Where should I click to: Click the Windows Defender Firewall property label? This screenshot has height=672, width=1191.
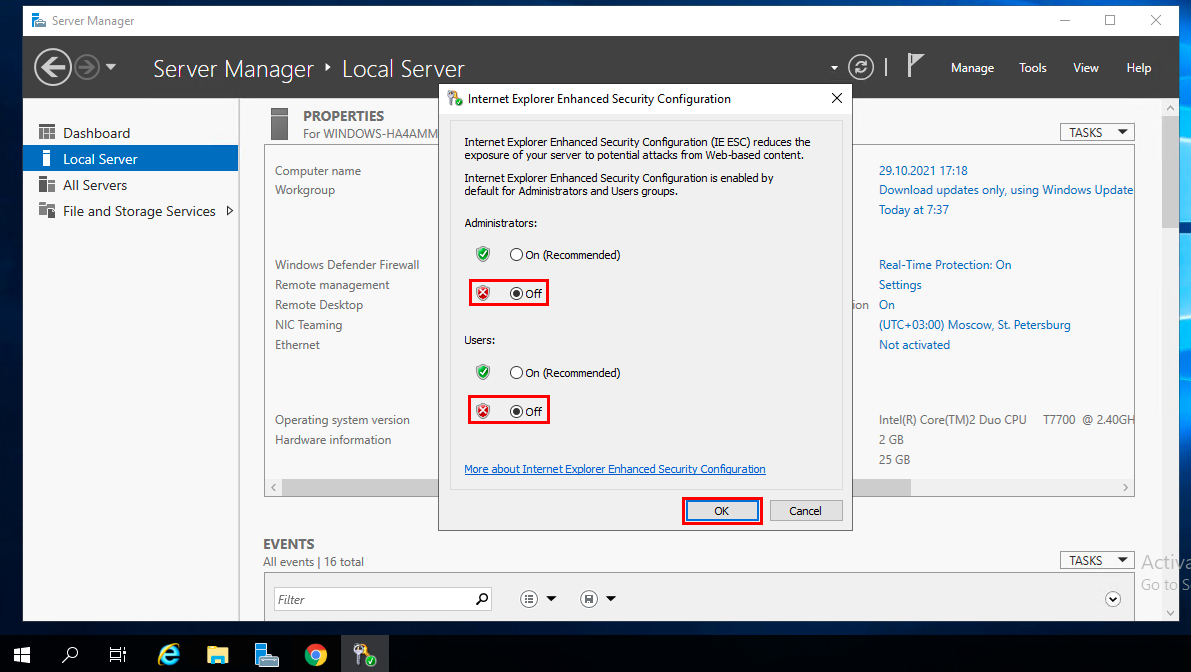pos(347,265)
